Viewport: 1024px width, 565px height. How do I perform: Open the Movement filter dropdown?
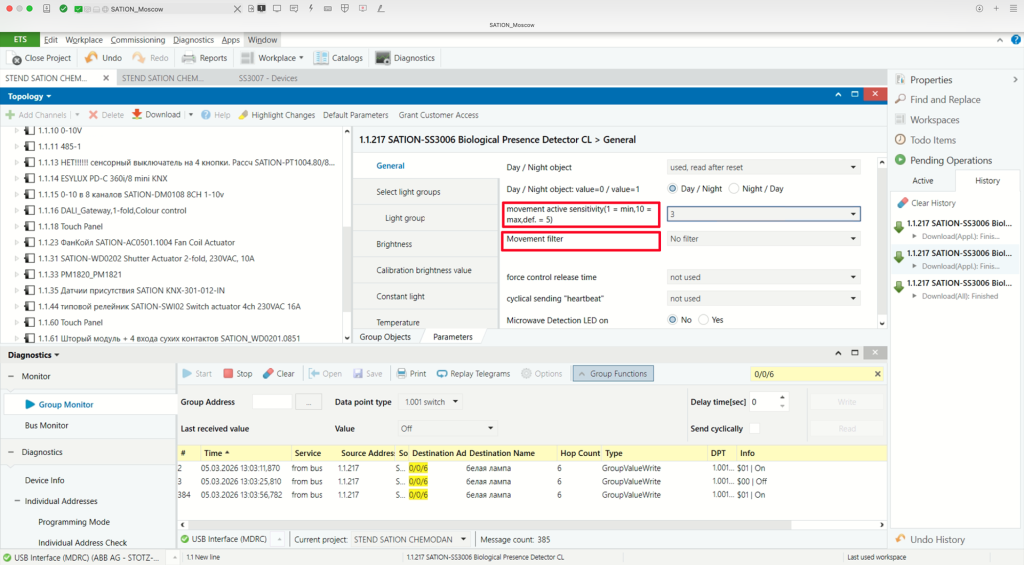763,239
